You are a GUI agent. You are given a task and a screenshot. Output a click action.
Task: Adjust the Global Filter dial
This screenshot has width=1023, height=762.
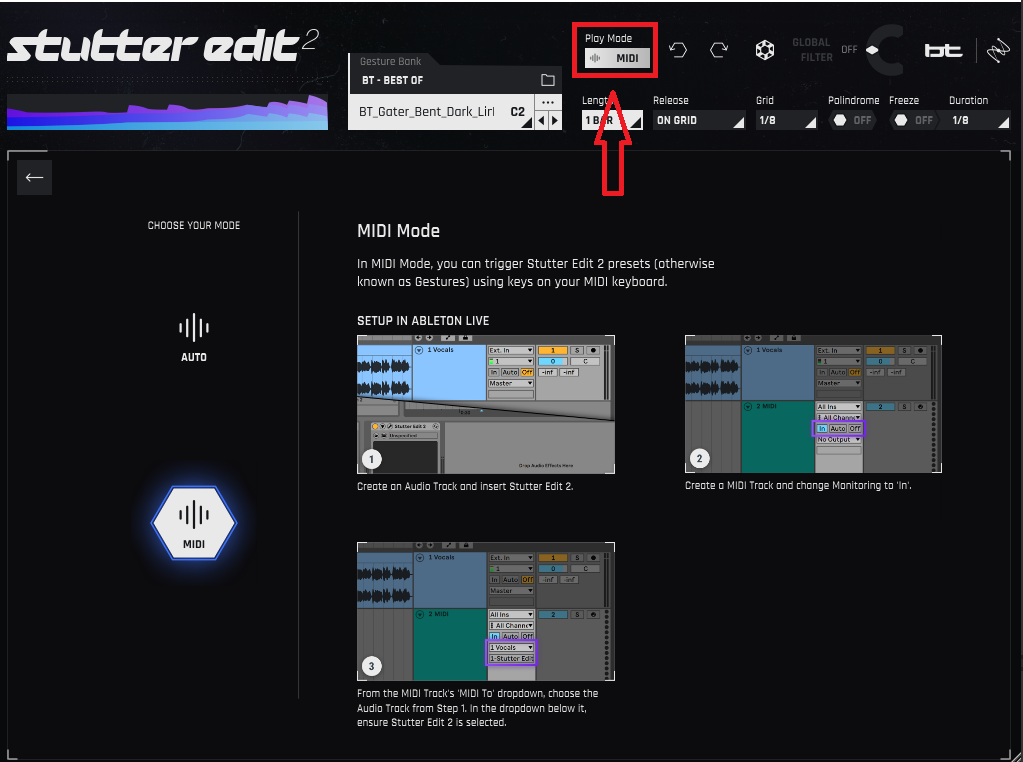pos(885,50)
